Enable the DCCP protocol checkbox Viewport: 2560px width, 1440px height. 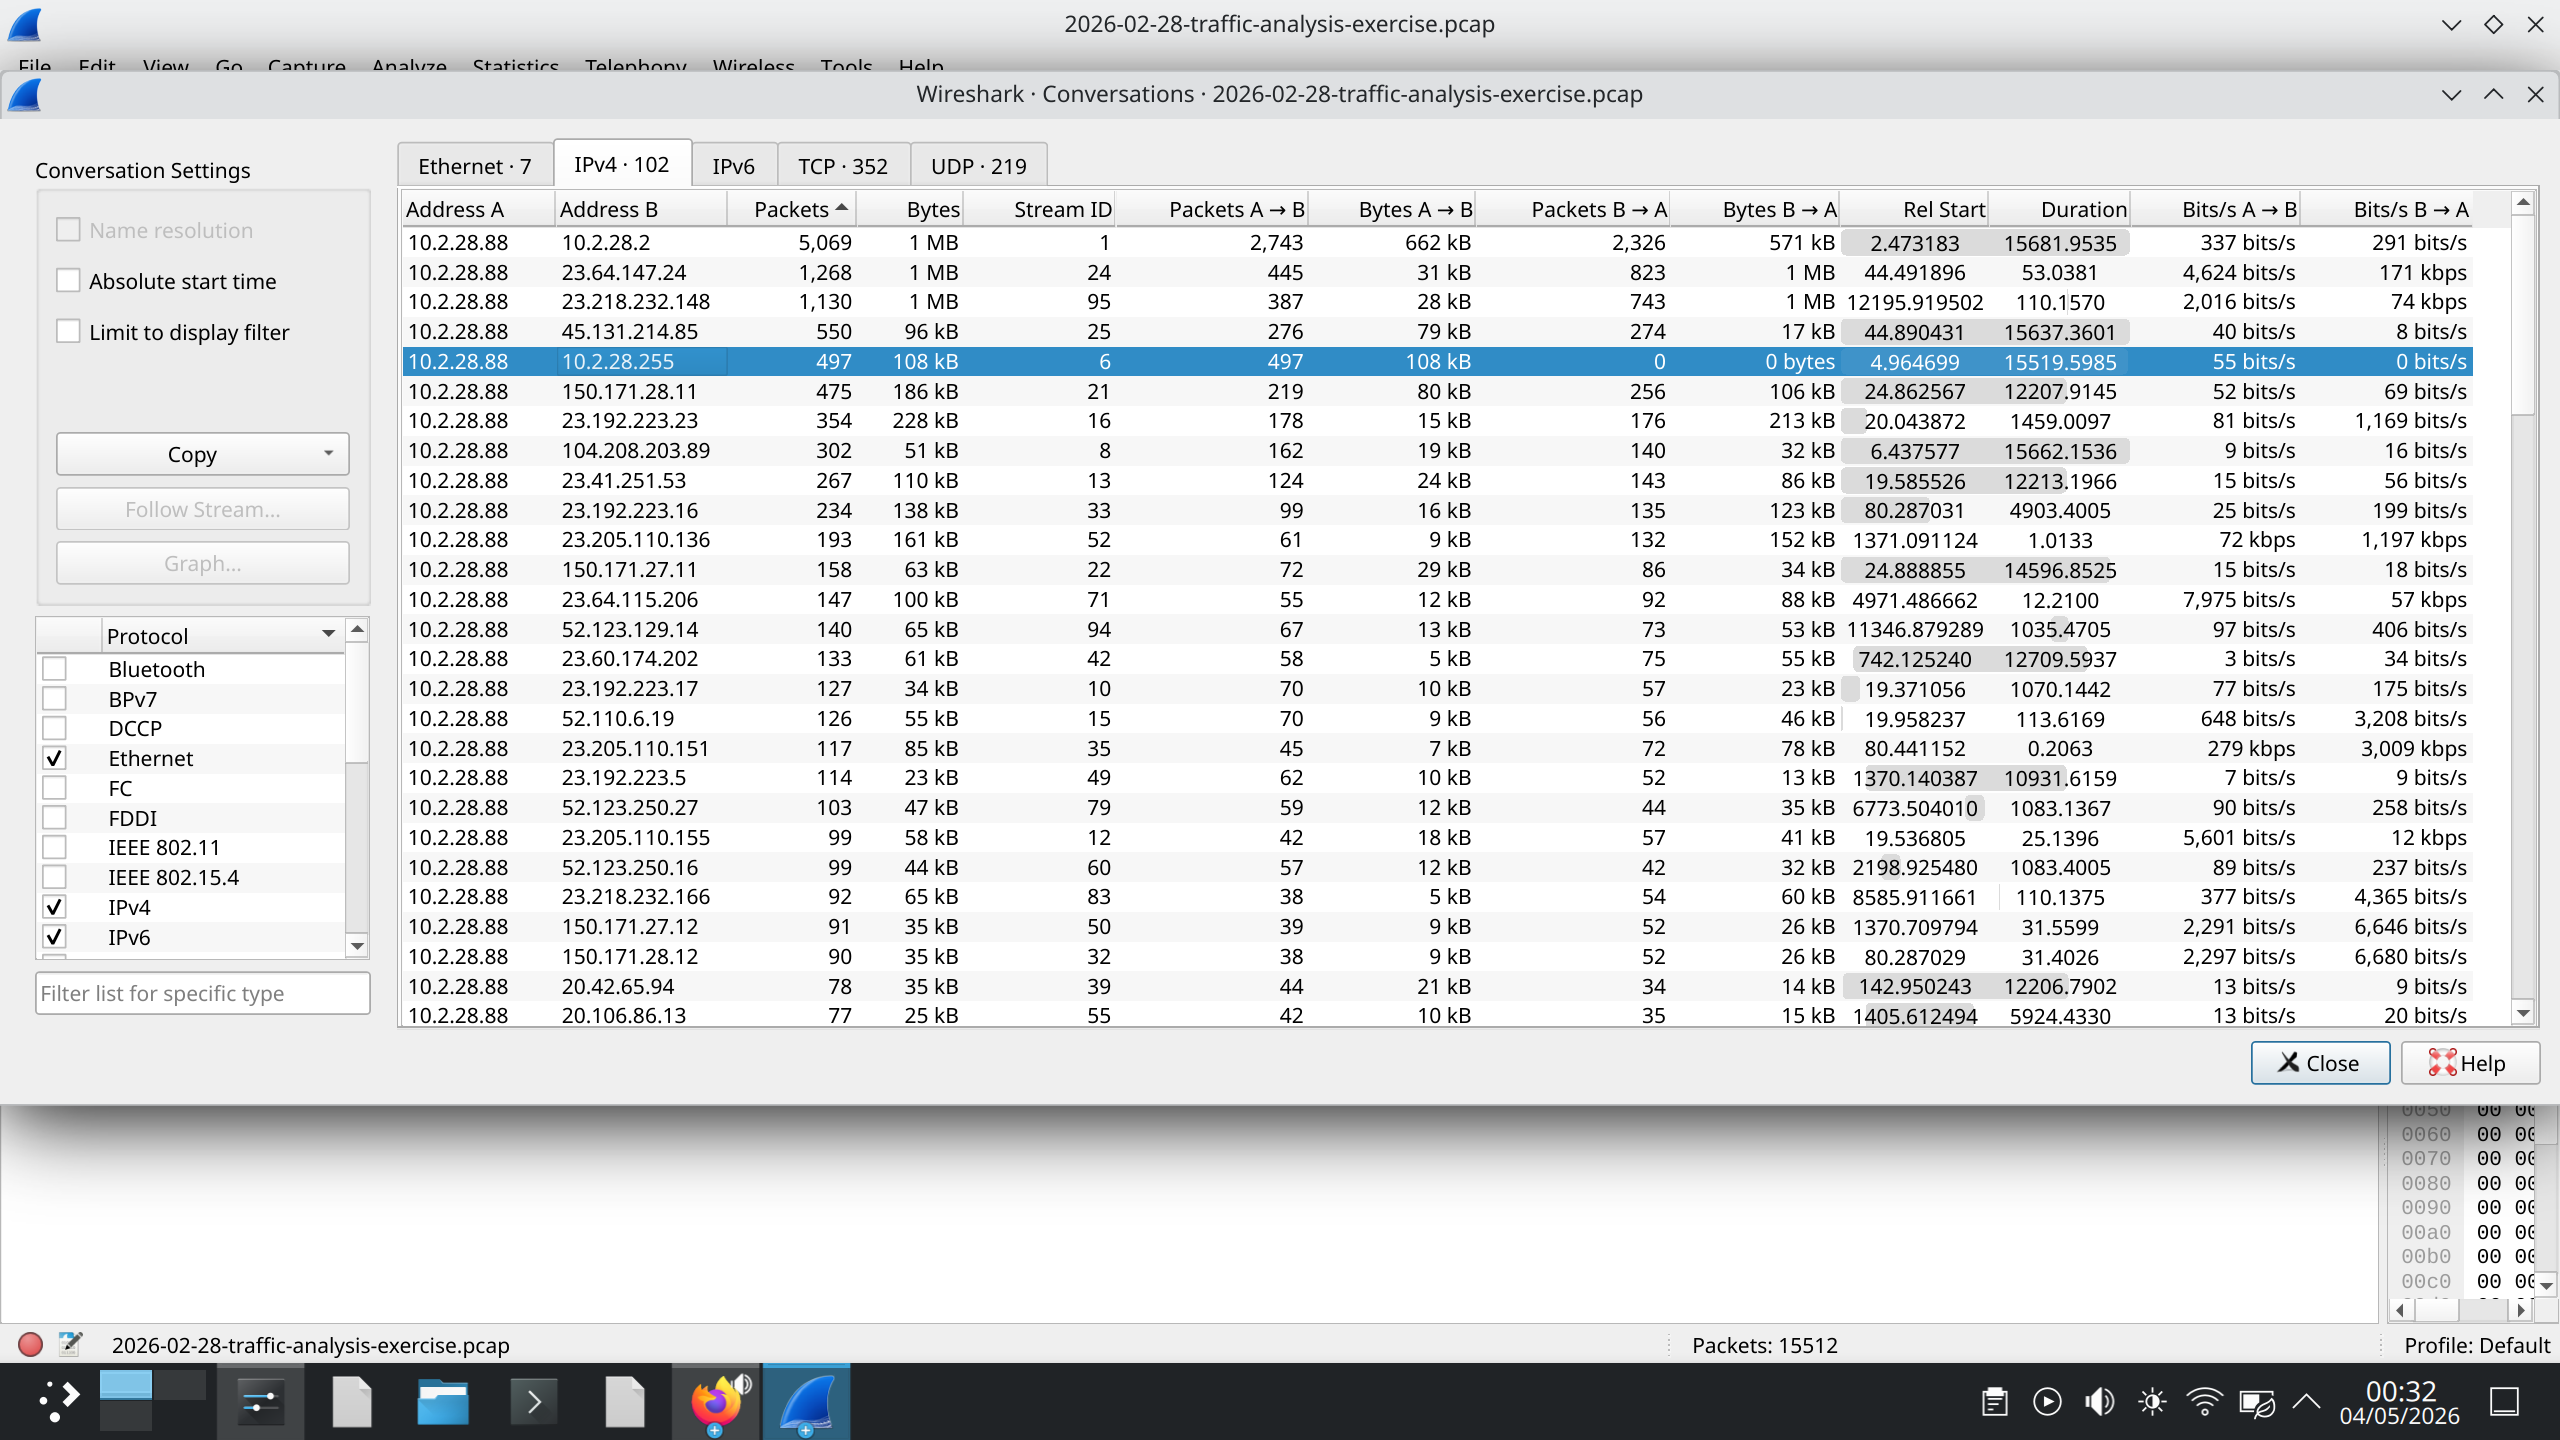[54, 728]
